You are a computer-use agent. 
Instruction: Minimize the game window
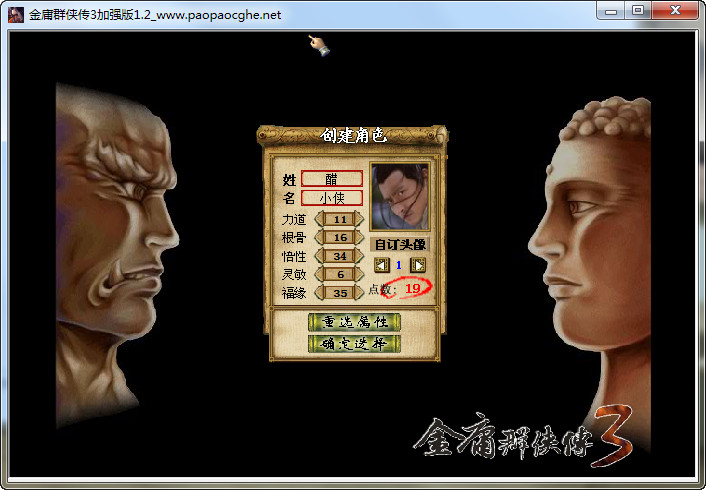(611, 11)
